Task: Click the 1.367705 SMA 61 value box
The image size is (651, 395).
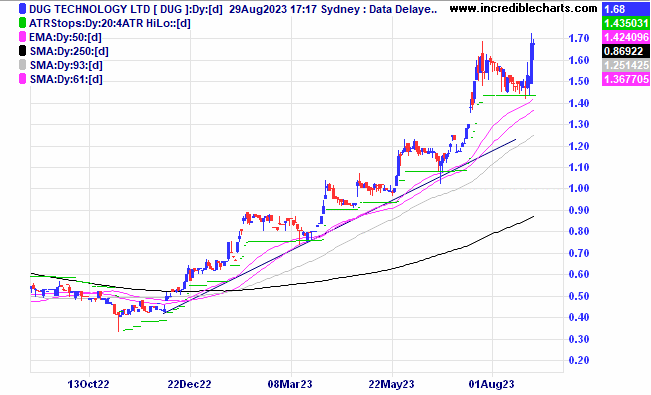Action: click(x=626, y=79)
